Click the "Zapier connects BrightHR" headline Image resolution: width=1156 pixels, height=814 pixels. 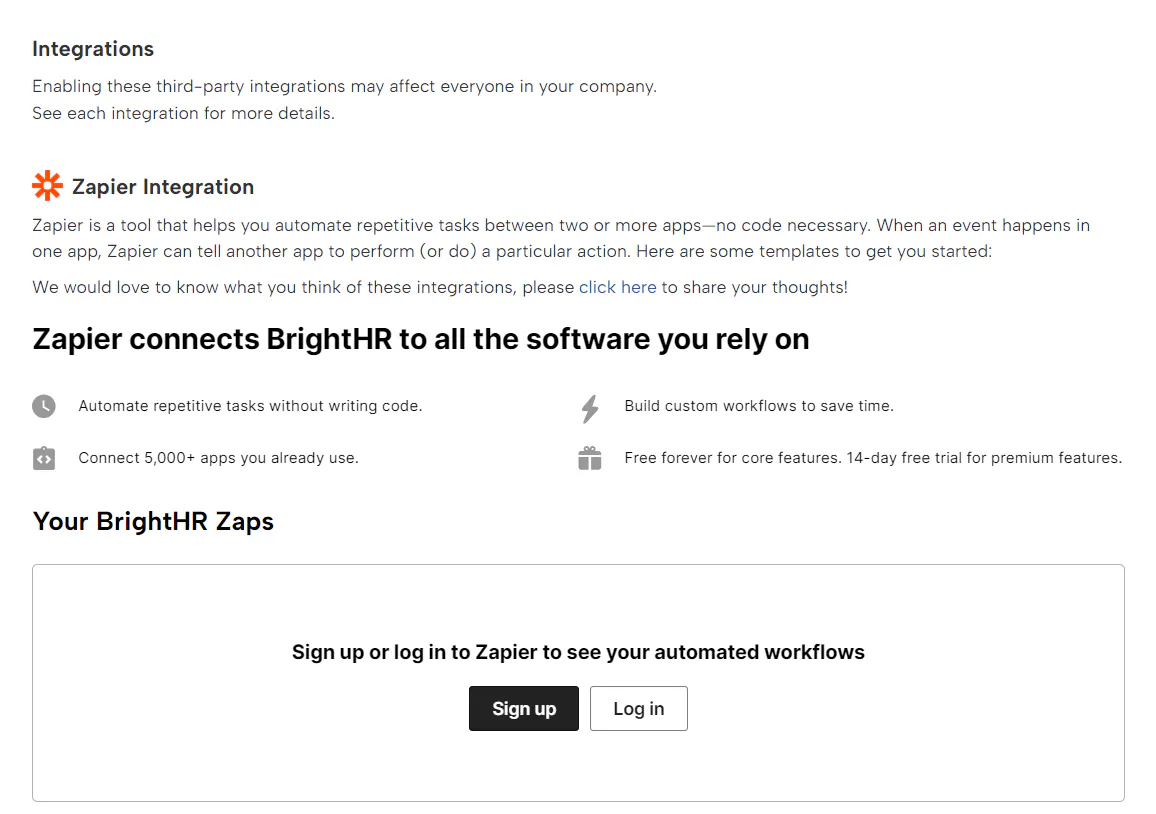point(420,339)
